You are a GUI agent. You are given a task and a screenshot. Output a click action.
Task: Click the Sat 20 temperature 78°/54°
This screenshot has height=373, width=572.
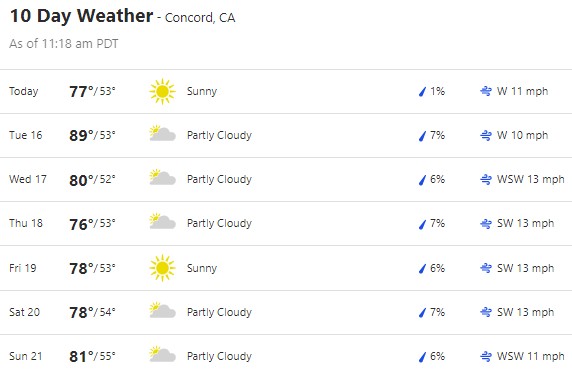click(x=92, y=312)
